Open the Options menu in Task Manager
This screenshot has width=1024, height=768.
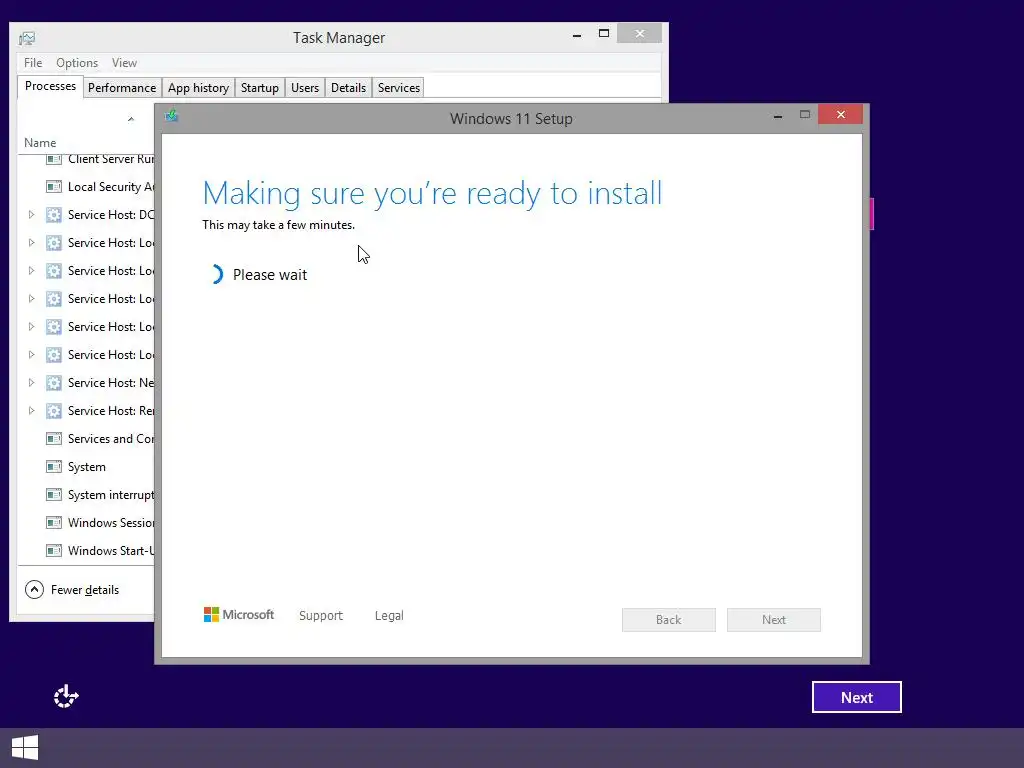pyautogui.click(x=77, y=63)
